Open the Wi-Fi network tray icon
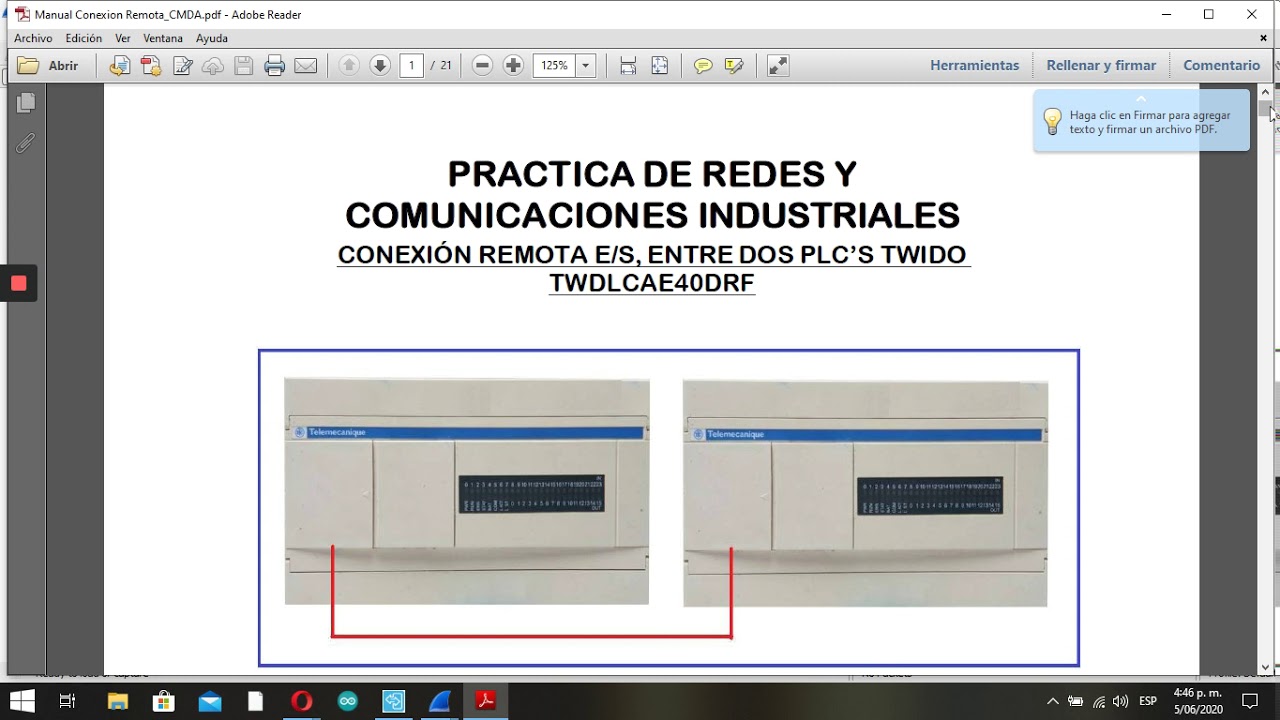 click(x=1099, y=701)
